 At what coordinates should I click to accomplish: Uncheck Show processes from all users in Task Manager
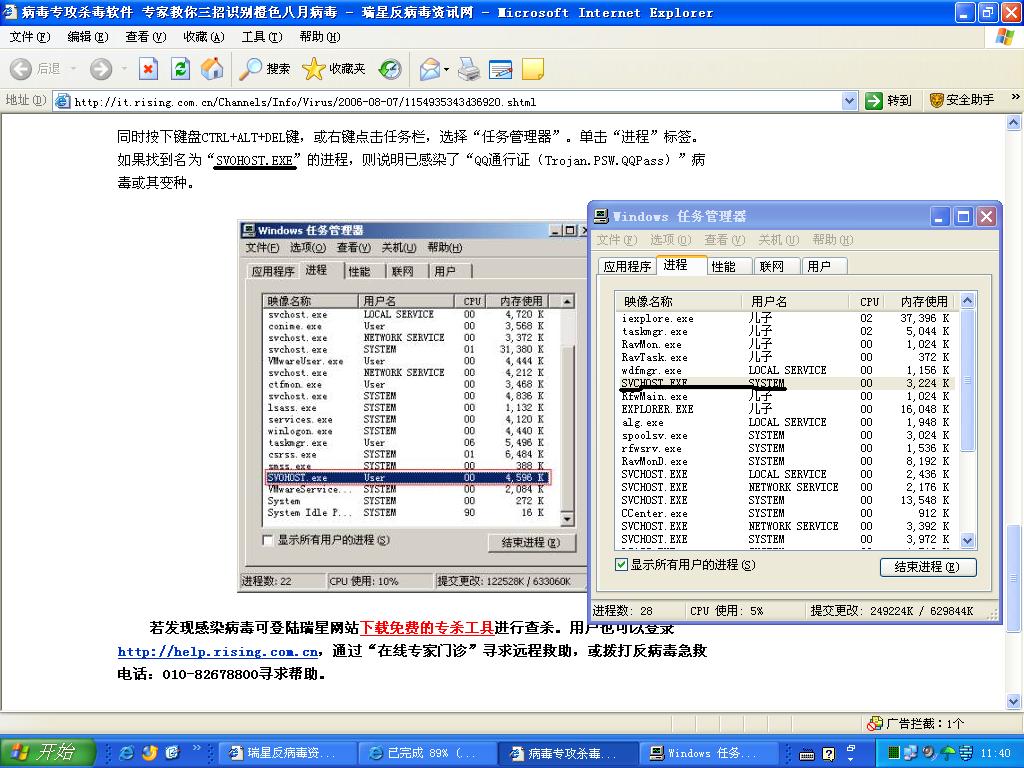pyautogui.click(x=622, y=564)
